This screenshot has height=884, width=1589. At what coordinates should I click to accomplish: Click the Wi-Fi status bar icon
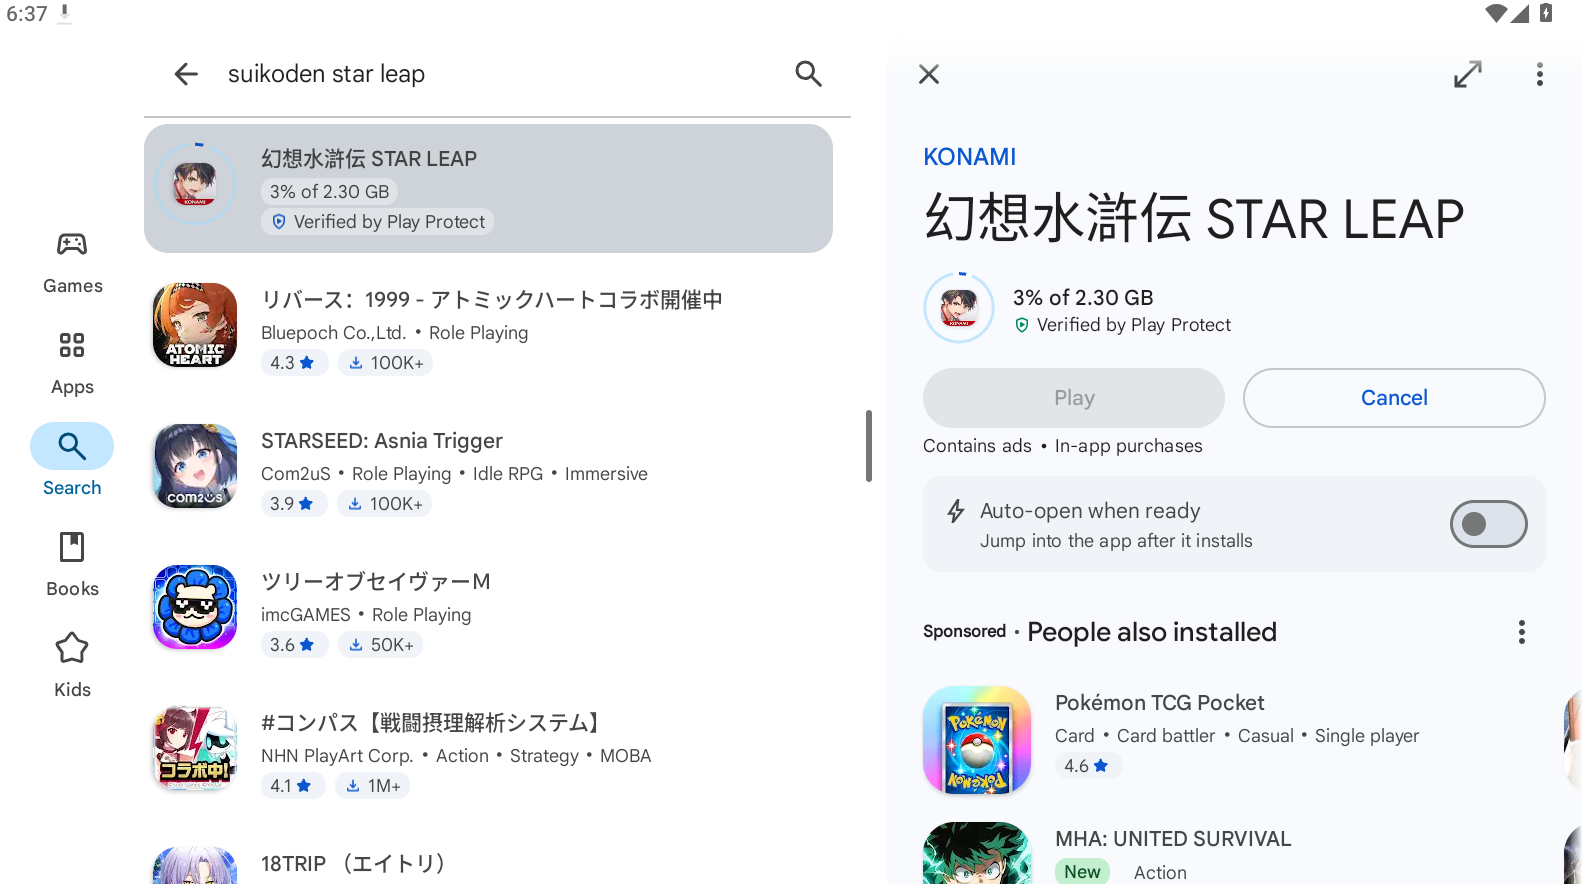[x=1497, y=14]
